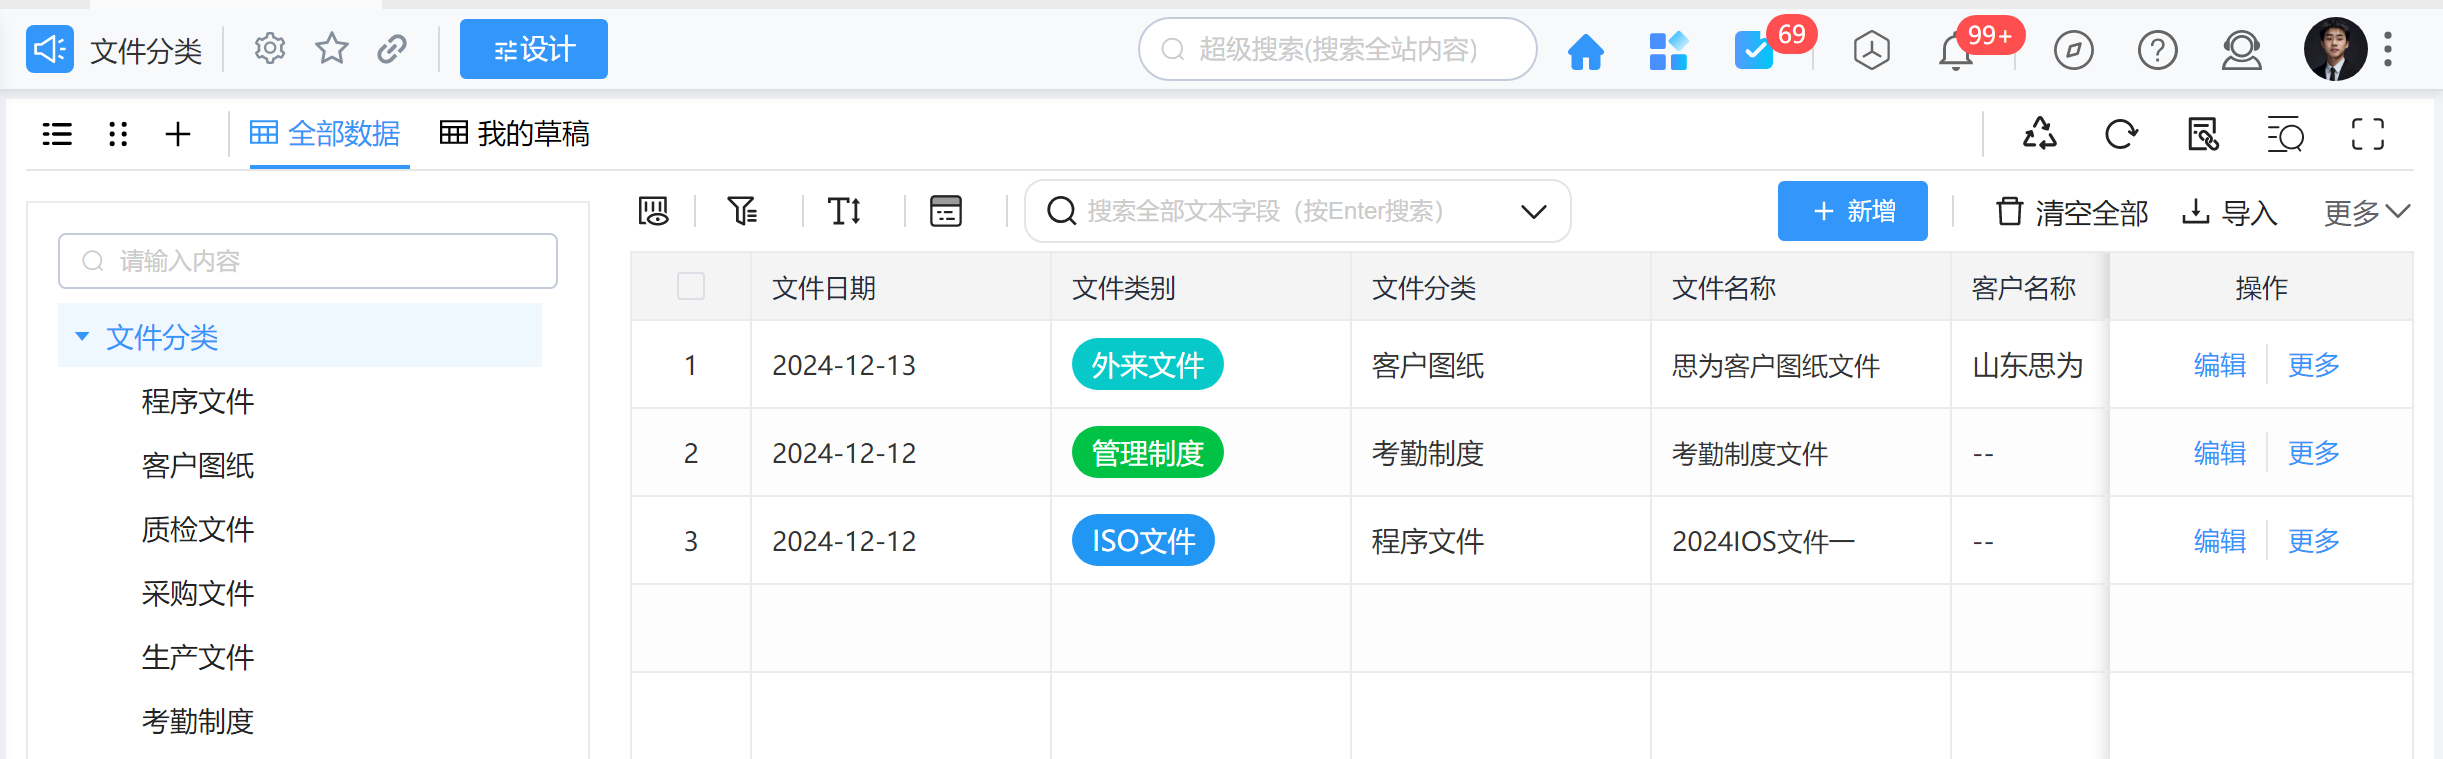The width and height of the screenshot is (2443, 759).
Task: Click the 请输入内容 tree search field
Action: (308, 261)
